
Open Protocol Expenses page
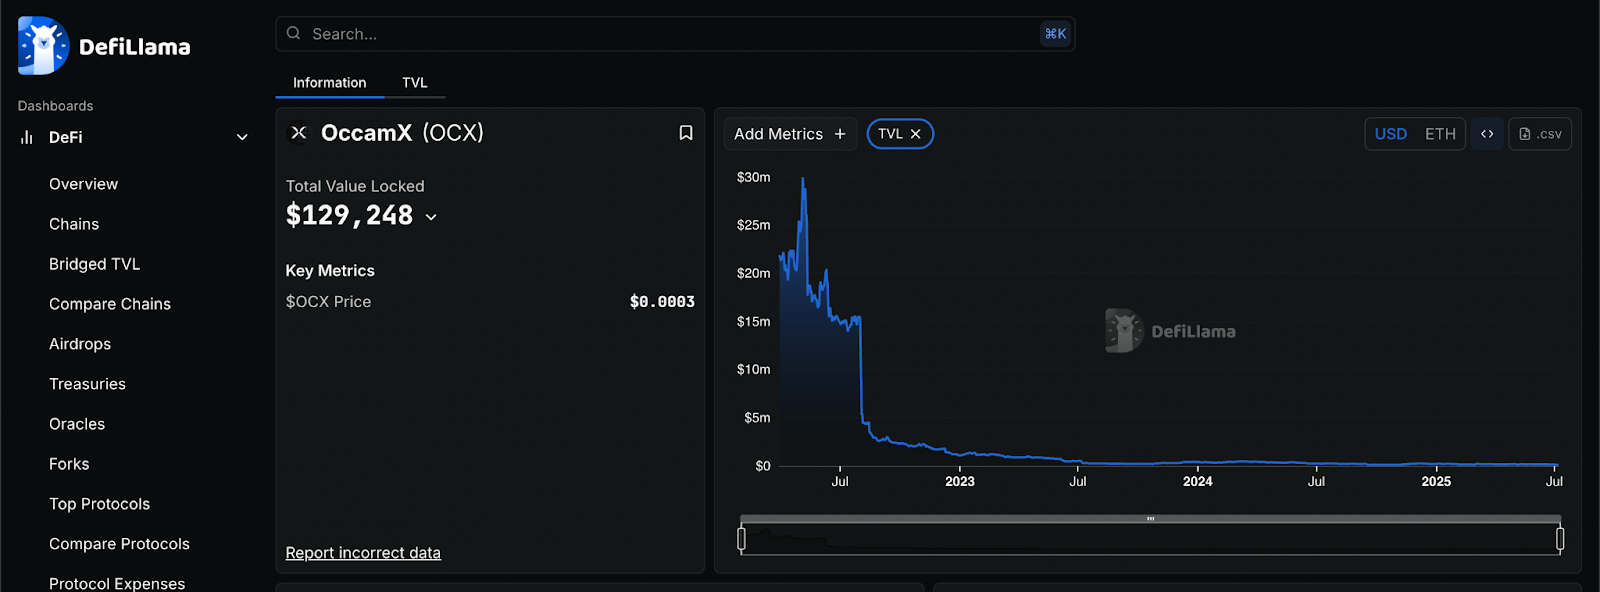(x=117, y=583)
